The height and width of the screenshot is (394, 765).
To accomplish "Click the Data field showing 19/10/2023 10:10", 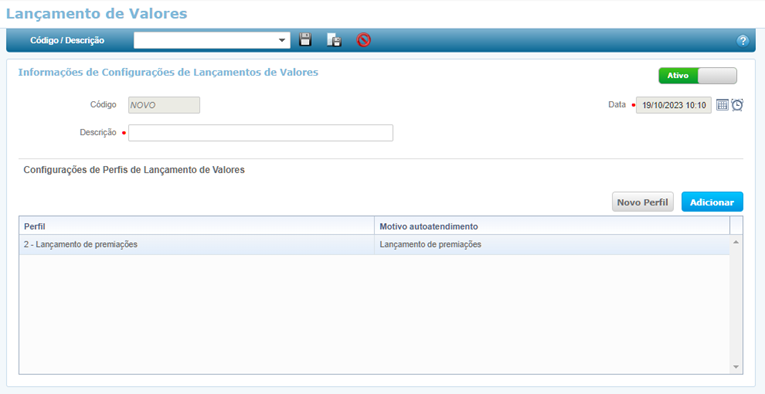I will coord(674,105).
